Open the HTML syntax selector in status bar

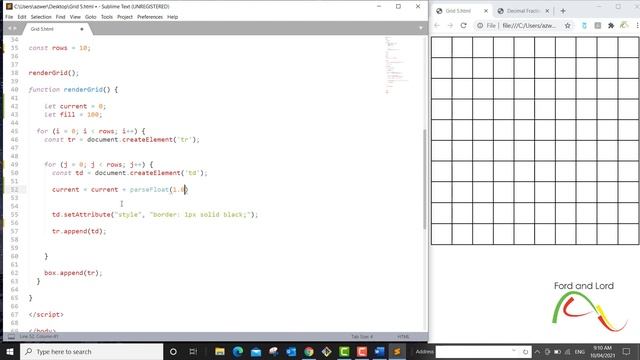(x=403, y=337)
